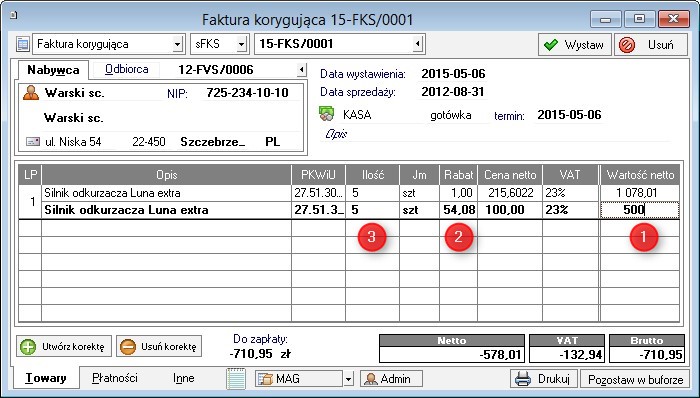Click the Wystaw button
Image resolution: width=700 pixels, height=398 pixels.
(575, 45)
